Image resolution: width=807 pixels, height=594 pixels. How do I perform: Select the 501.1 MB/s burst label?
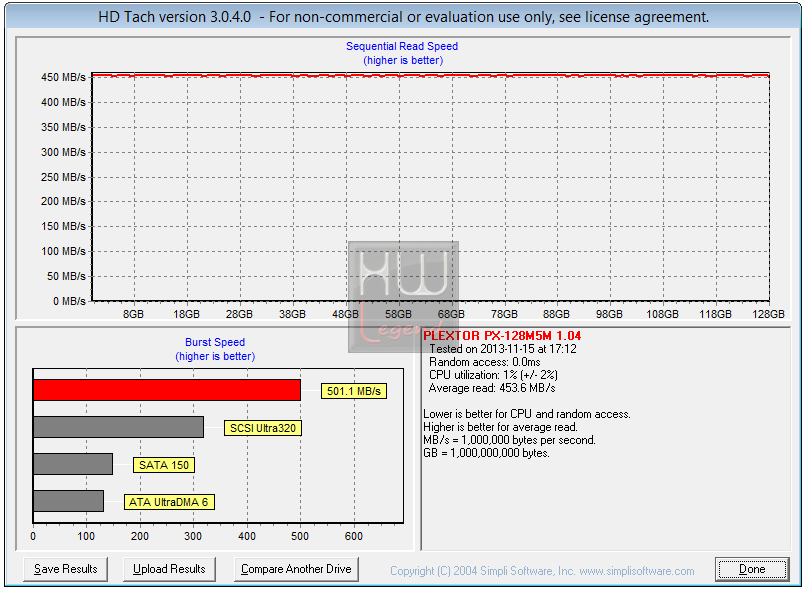(354, 391)
